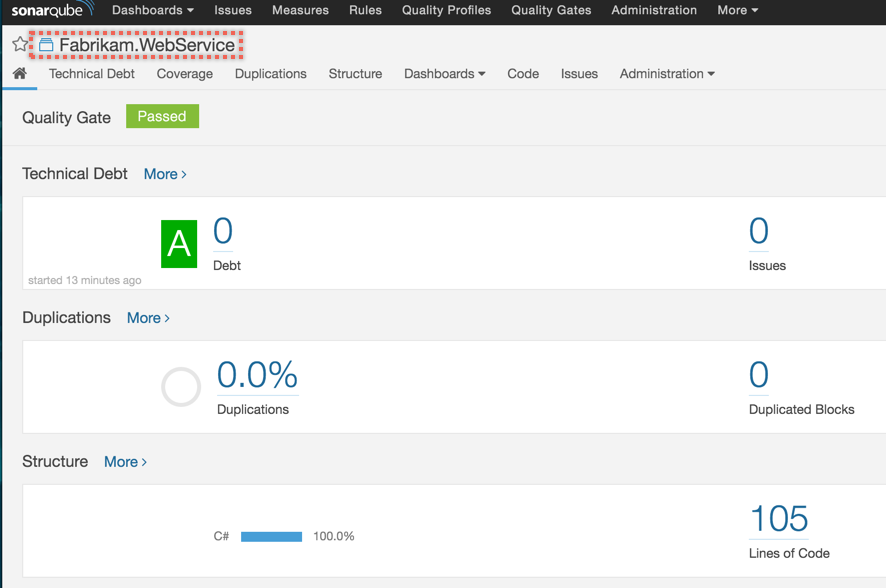
Task: Click the blue C# language bar
Action: [271, 537]
